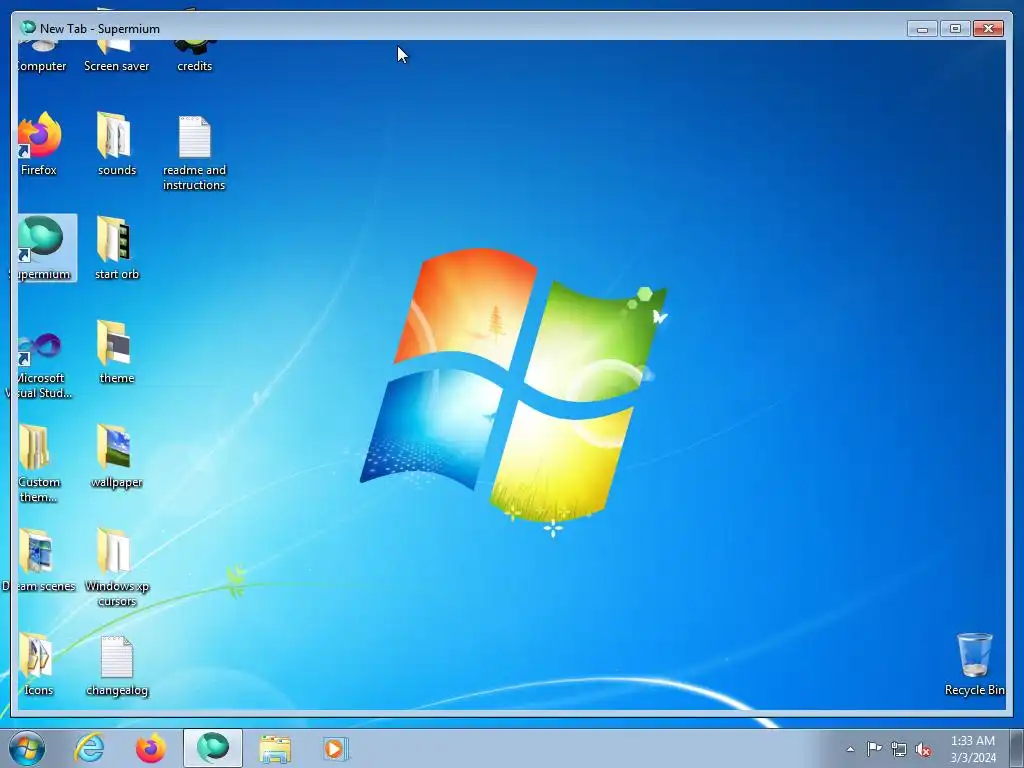Open the Recycle Bin
The height and width of the screenshot is (768, 1024).
(974, 664)
